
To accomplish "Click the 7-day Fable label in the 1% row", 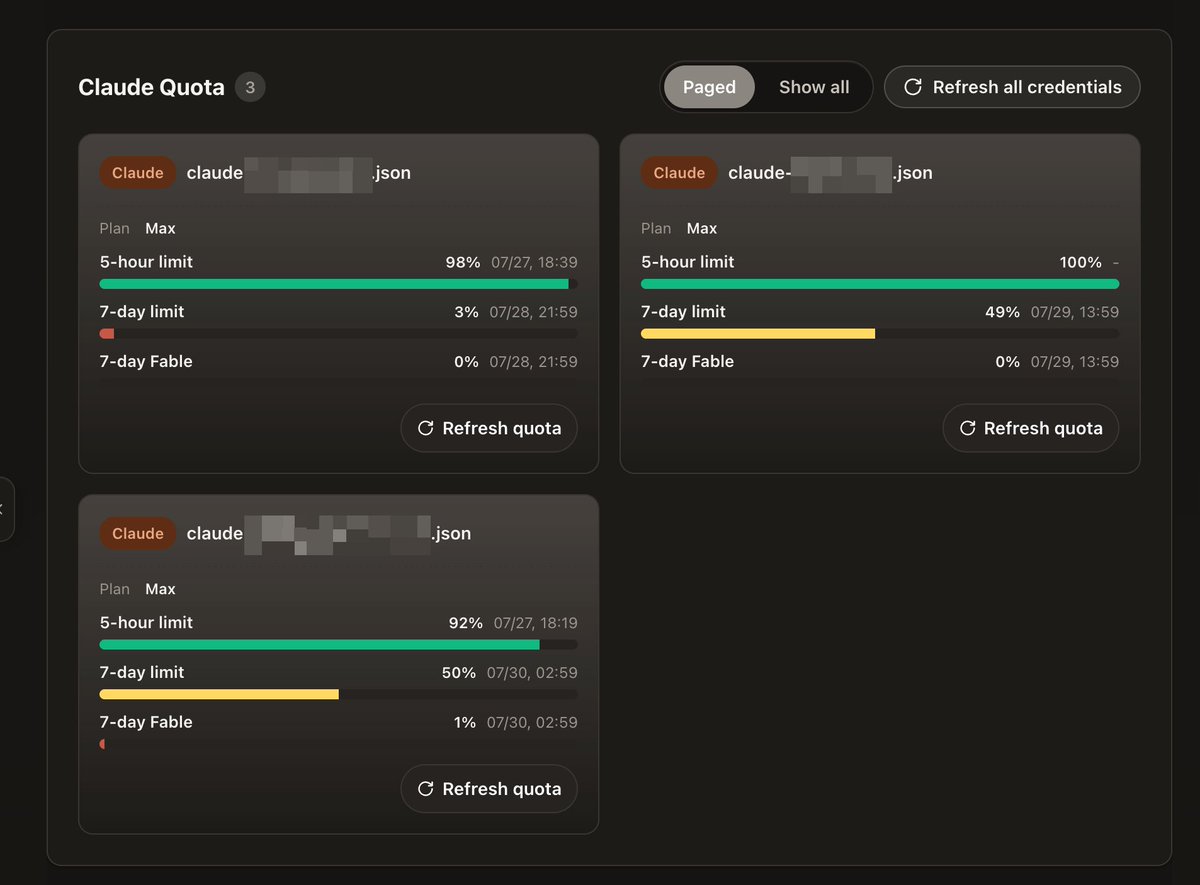I will coord(146,722).
